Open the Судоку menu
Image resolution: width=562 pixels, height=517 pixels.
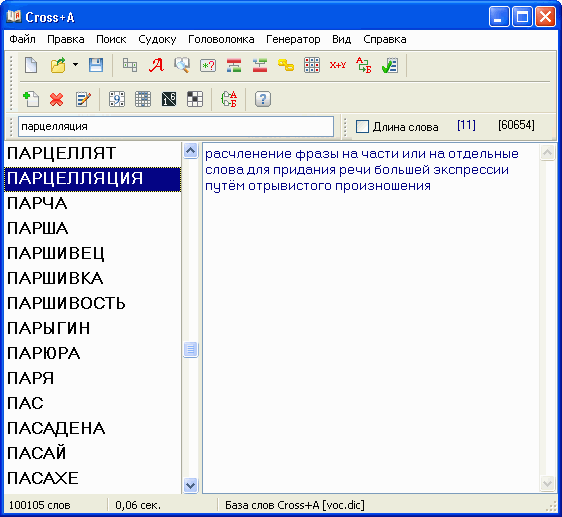tap(157, 39)
